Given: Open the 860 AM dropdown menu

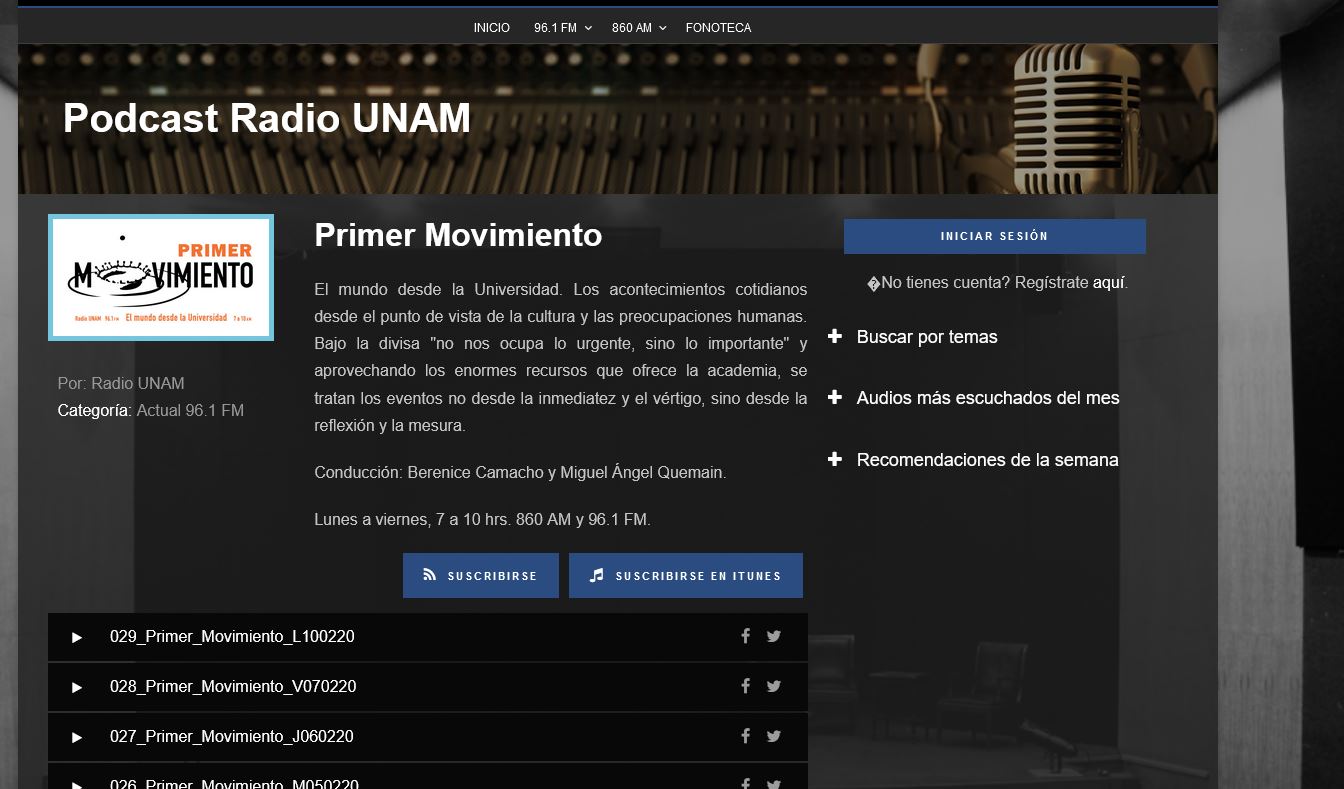Looking at the screenshot, I should [639, 28].
